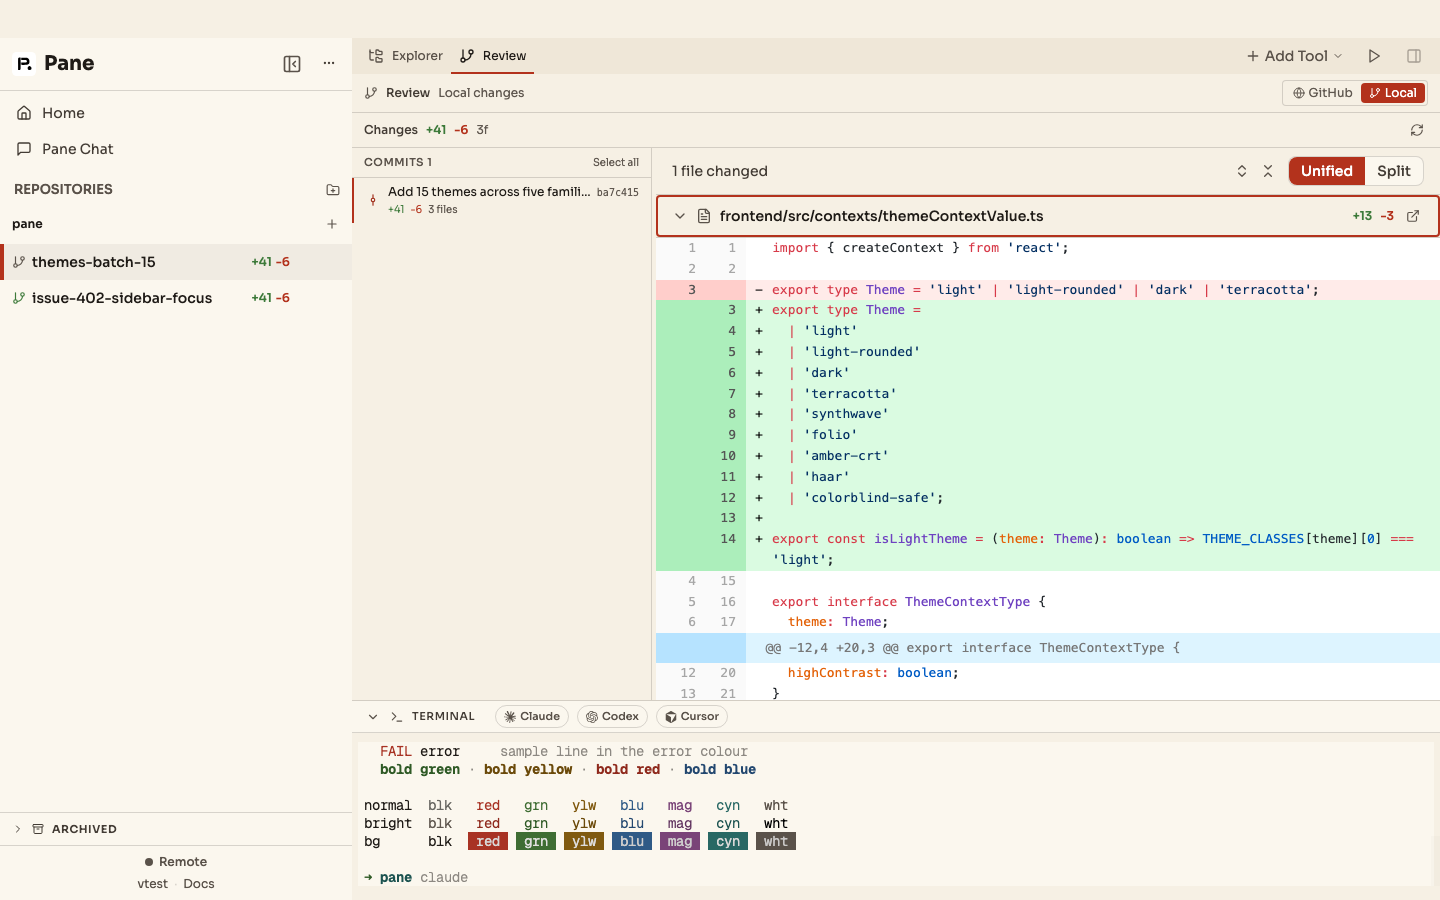This screenshot has width=1440, height=900.
Task: Launch Cursor in terminal
Action: 692,717
